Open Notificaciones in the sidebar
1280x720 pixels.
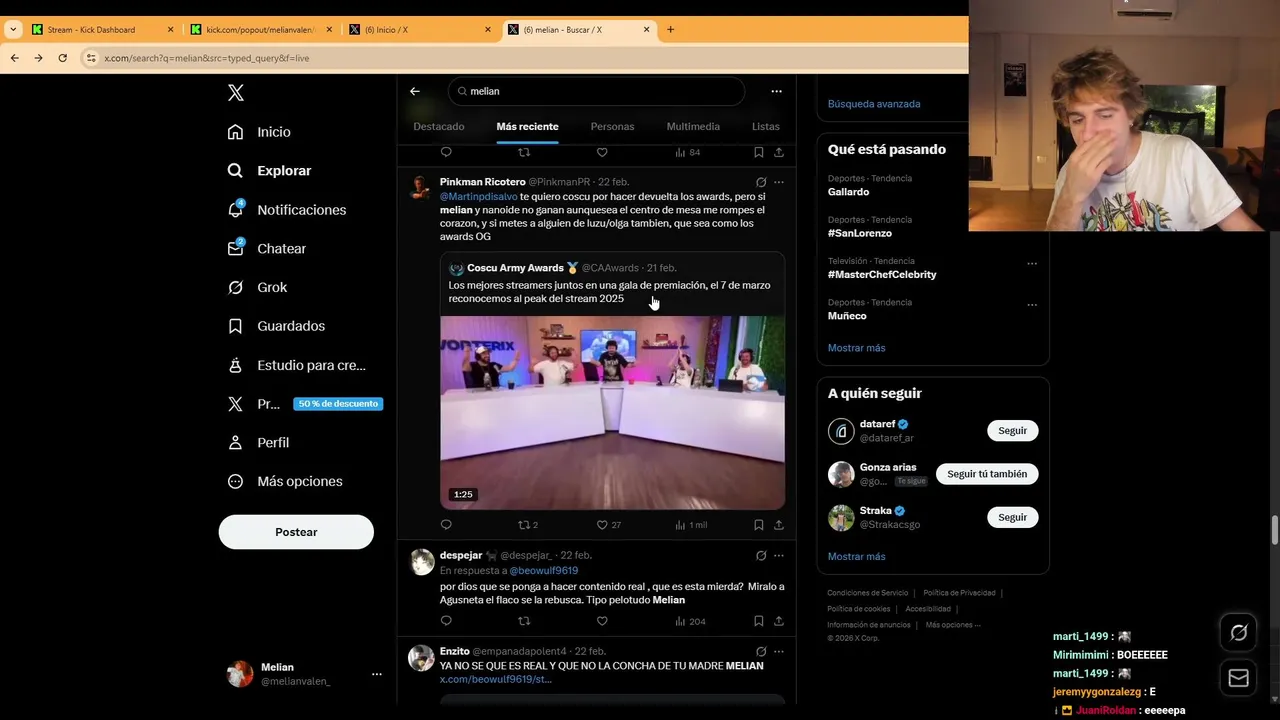[286, 210]
